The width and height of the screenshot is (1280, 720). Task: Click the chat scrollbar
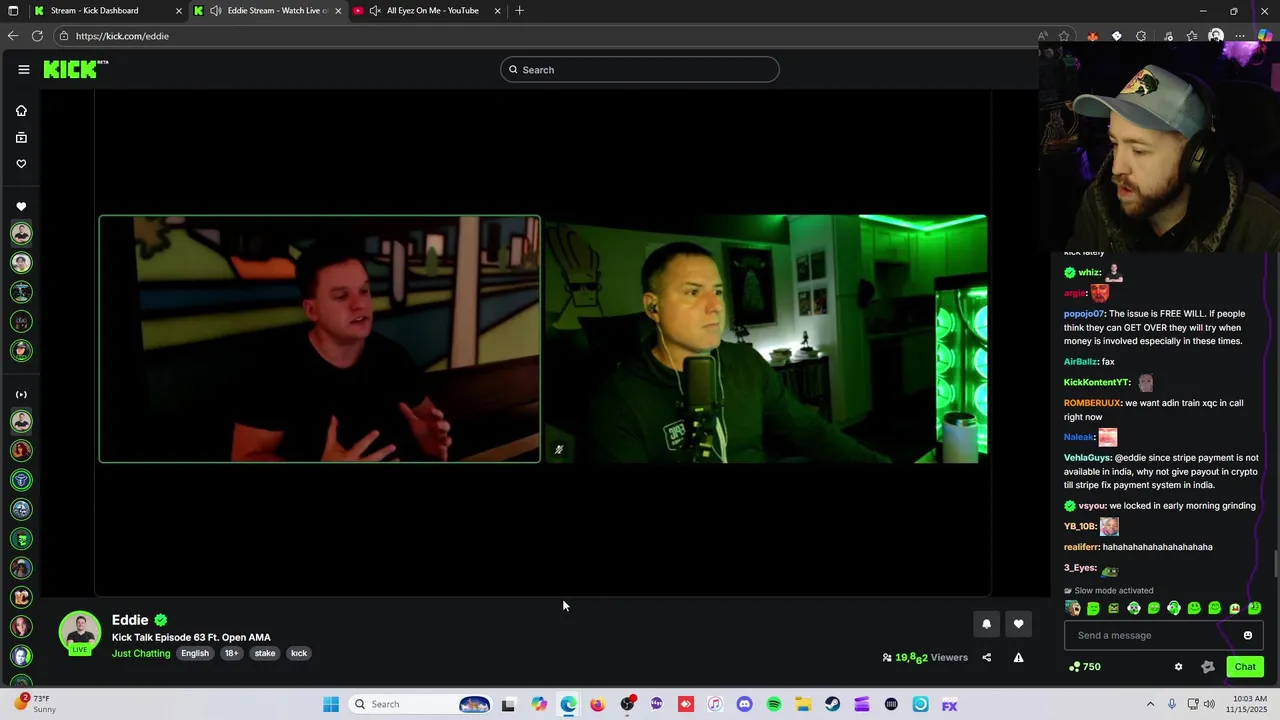pyautogui.click(x=1275, y=563)
